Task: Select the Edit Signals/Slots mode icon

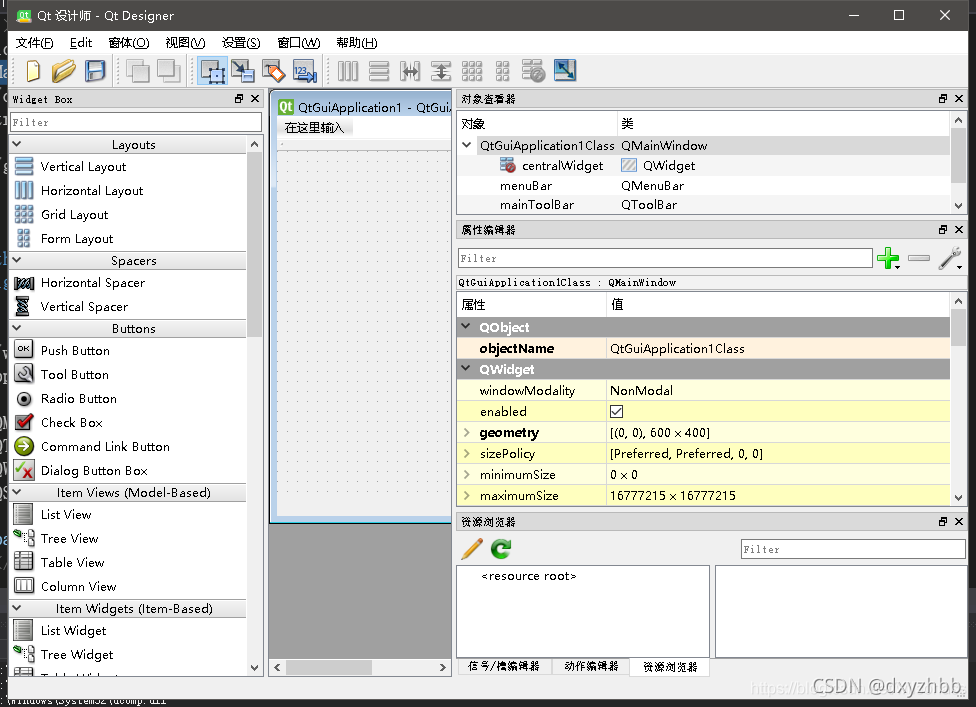Action: 243,71
